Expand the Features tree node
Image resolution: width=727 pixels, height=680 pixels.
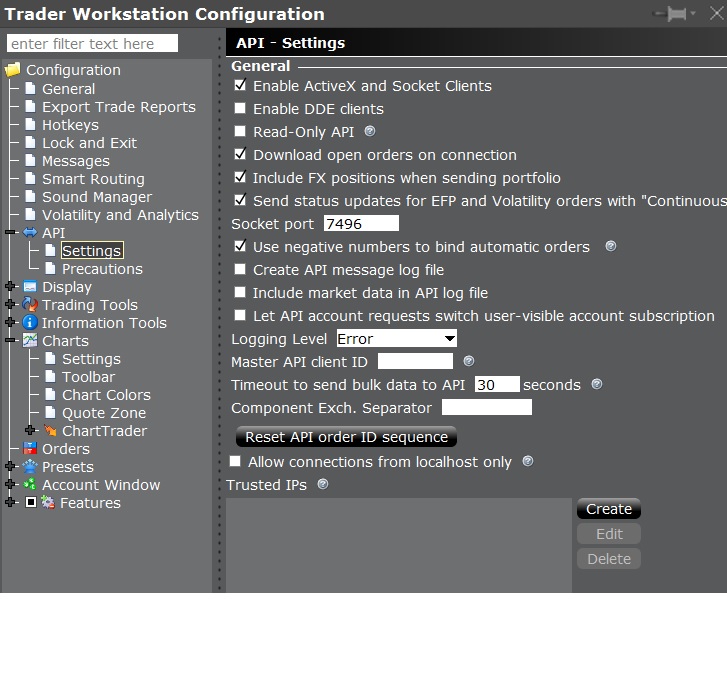coord(10,502)
